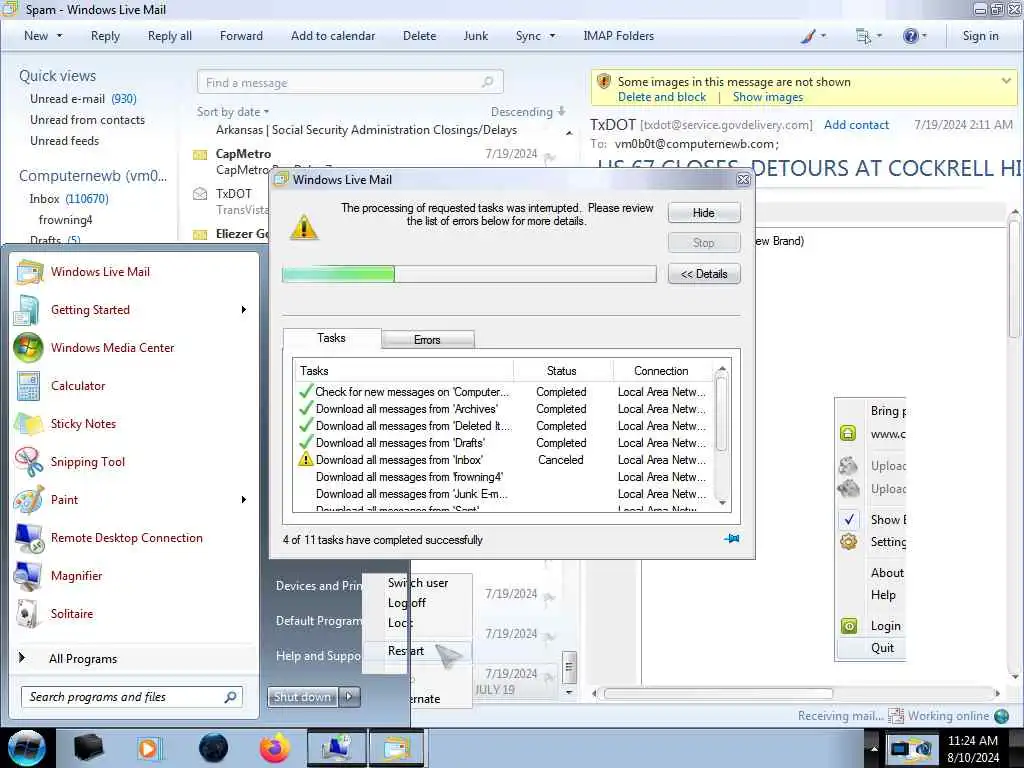Toggle the checked Show entry in the tray menu
Viewport: 1024px width, 768px height.
pyautogui.click(x=871, y=520)
